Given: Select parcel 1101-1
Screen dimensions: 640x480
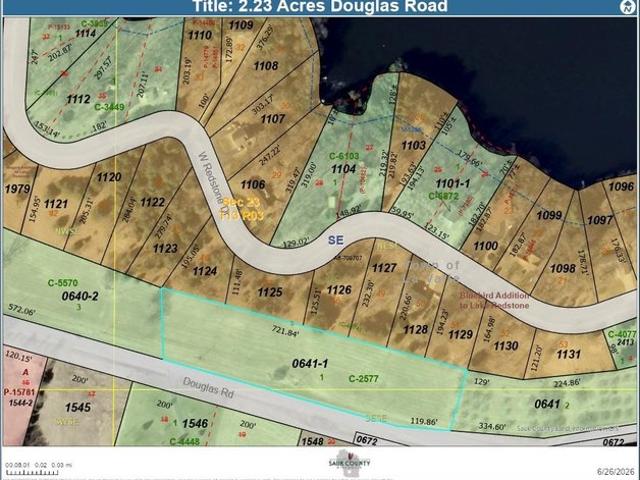Looking at the screenshot, I should 453,183.
